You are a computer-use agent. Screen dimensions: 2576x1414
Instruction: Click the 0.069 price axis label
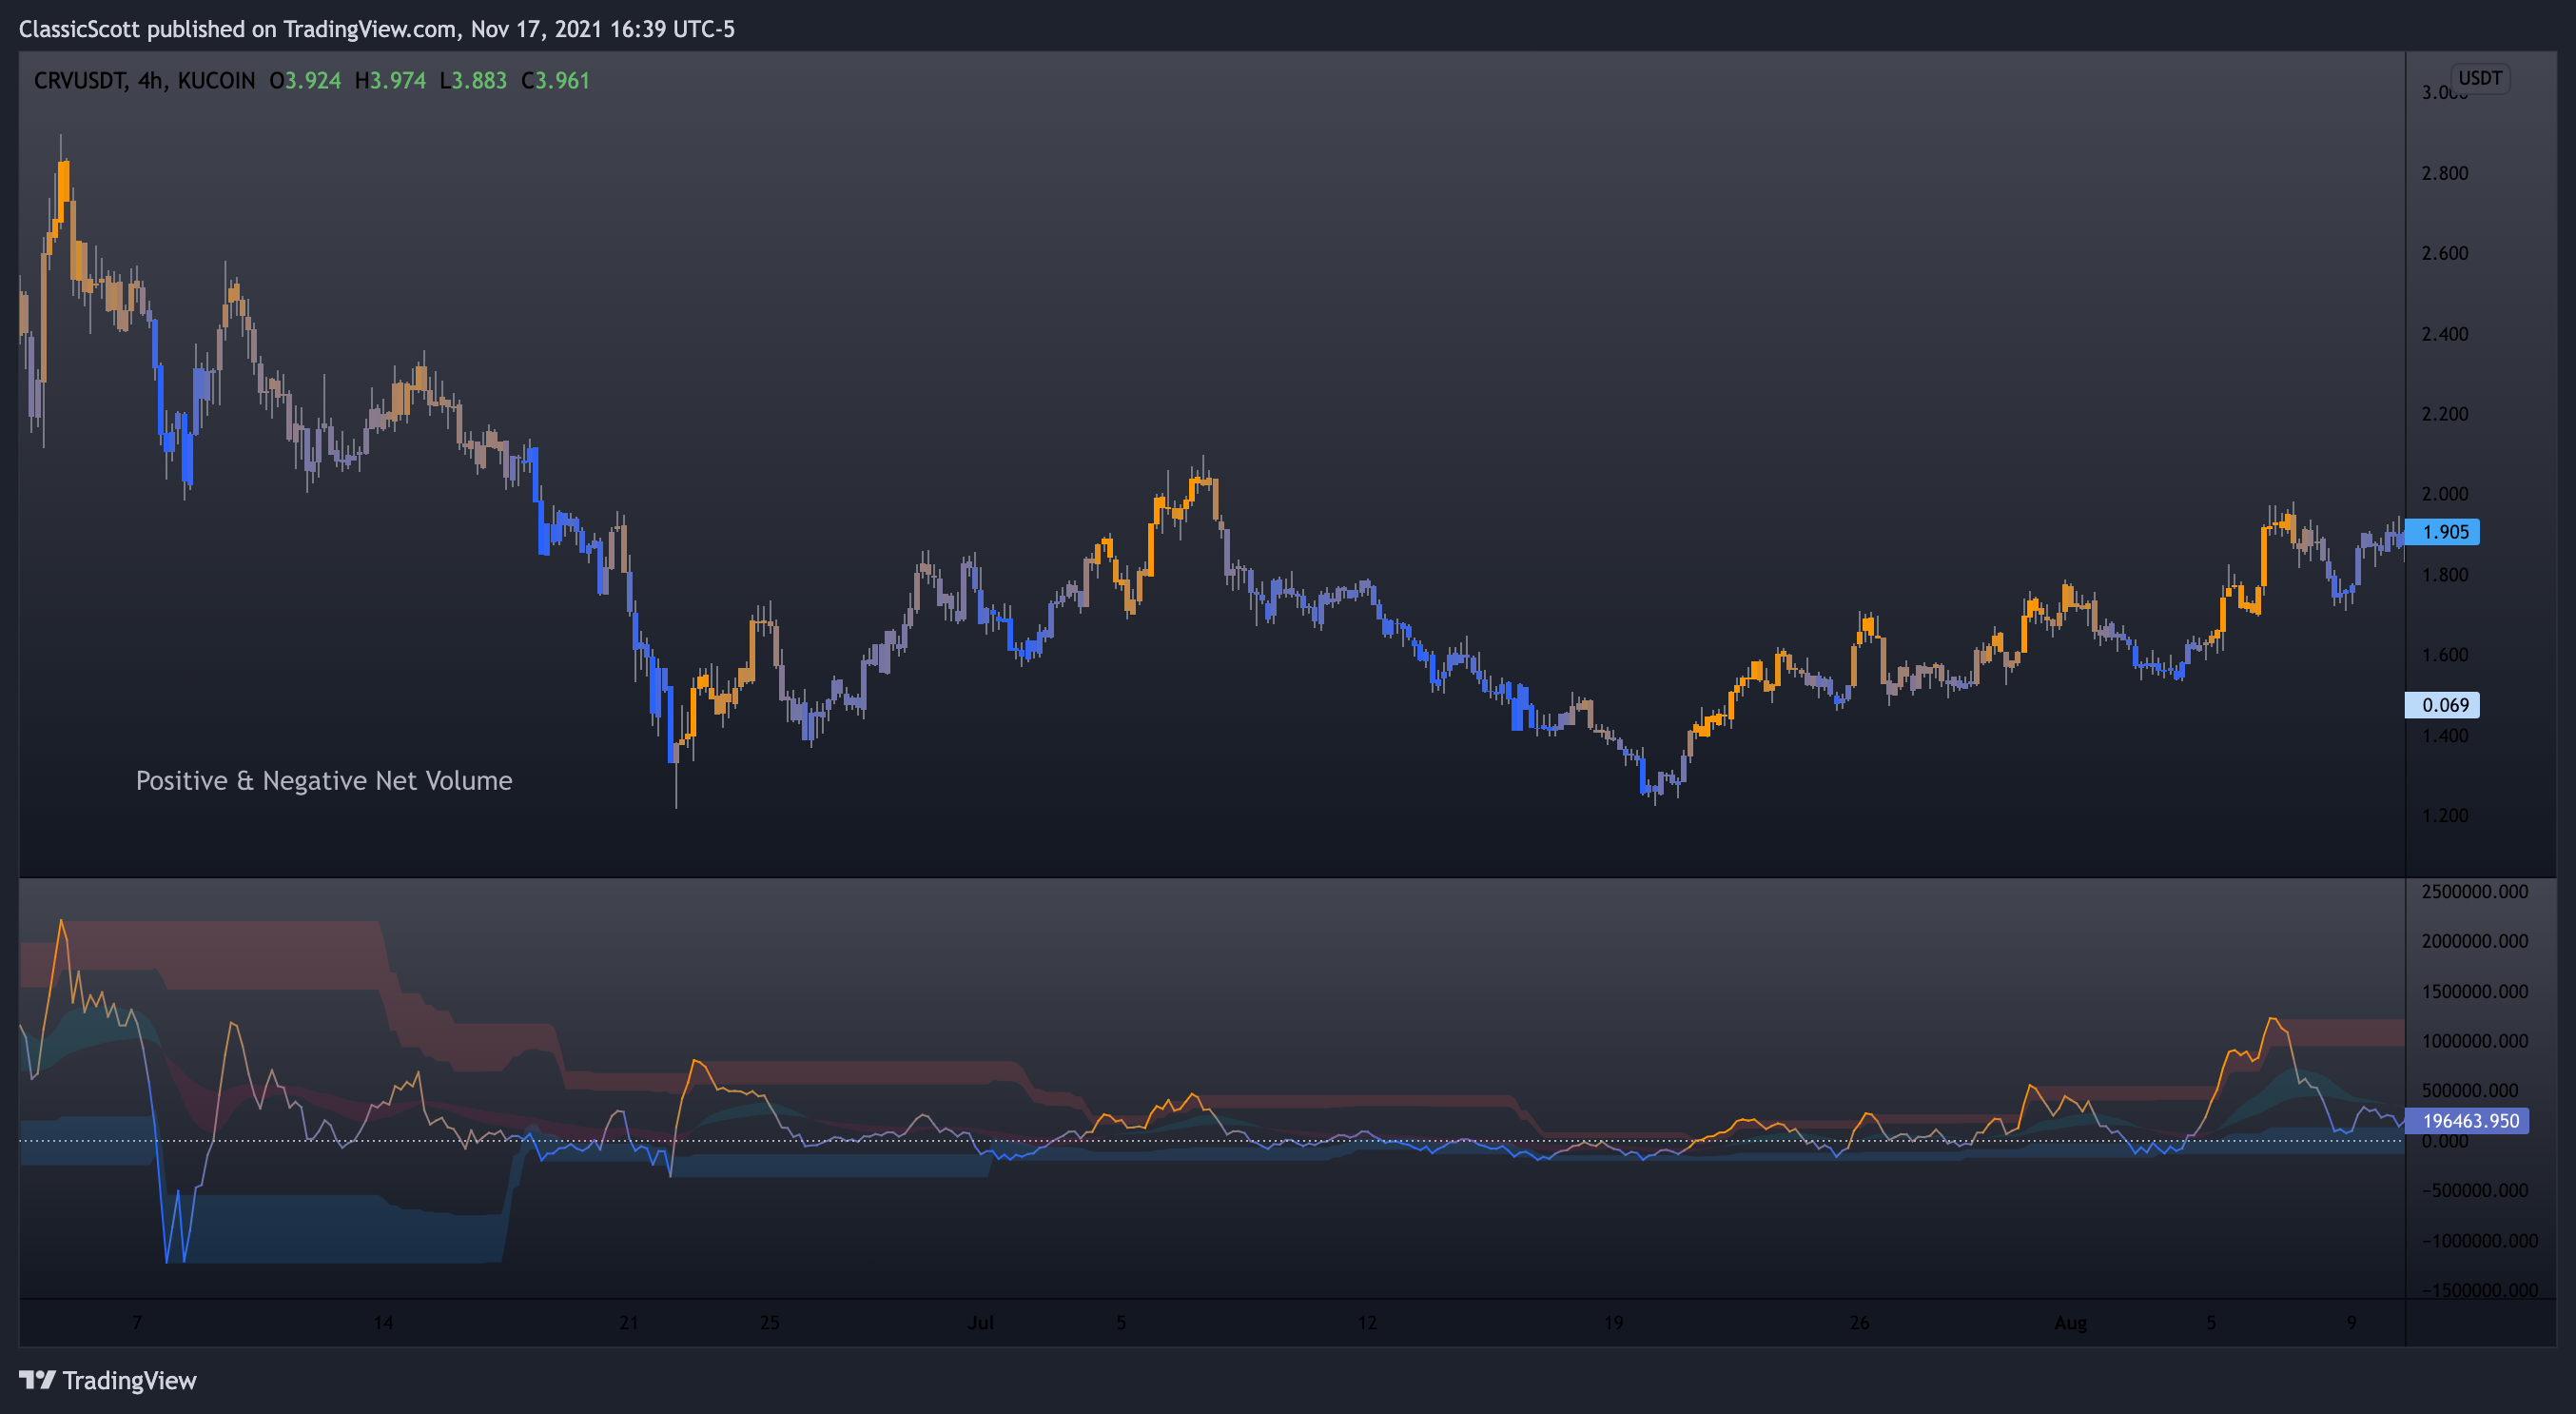pos(2441,705)
